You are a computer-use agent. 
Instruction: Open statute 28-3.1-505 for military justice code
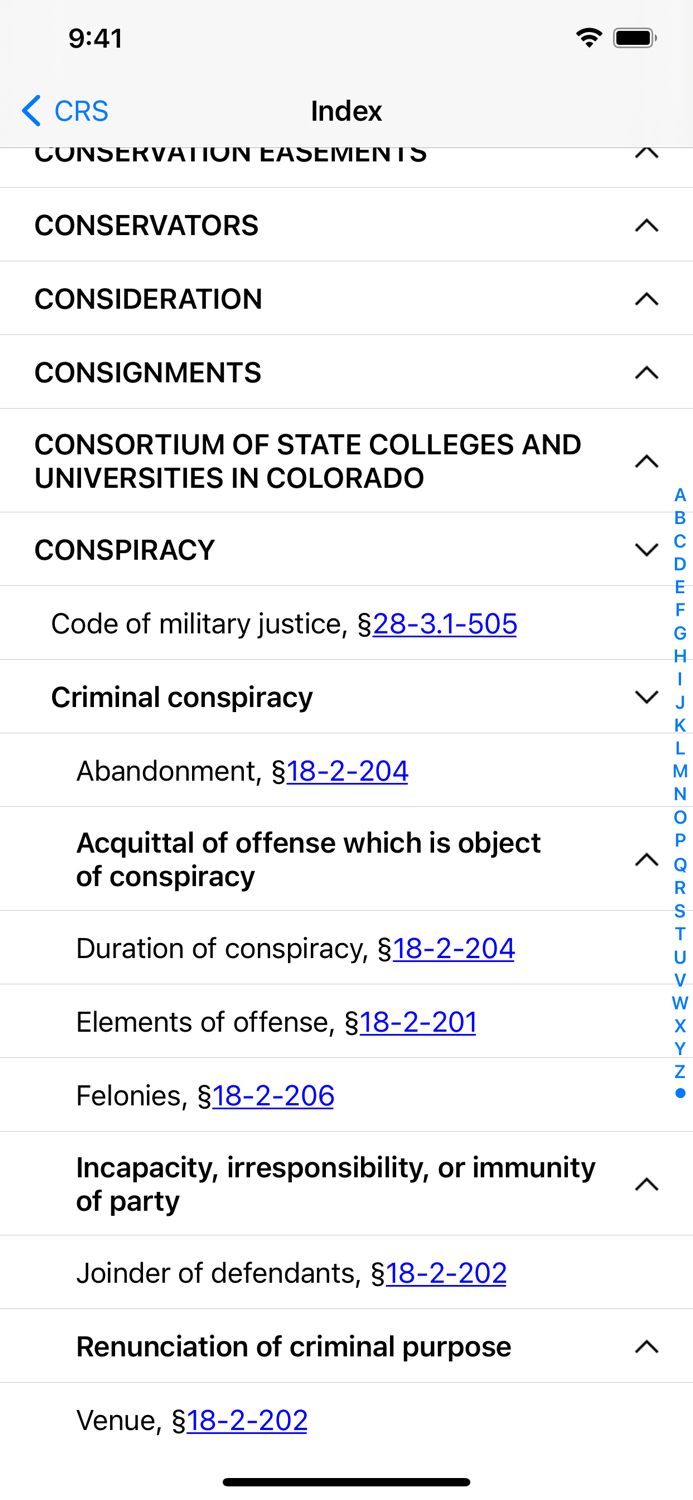click(445, 624)
